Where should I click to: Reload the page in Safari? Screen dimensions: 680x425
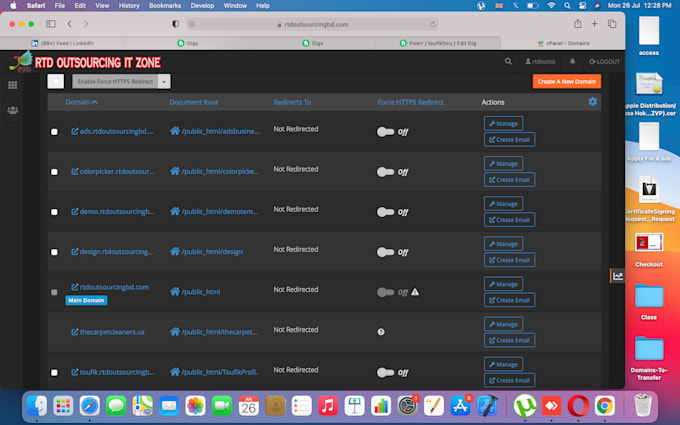[432, 24]
